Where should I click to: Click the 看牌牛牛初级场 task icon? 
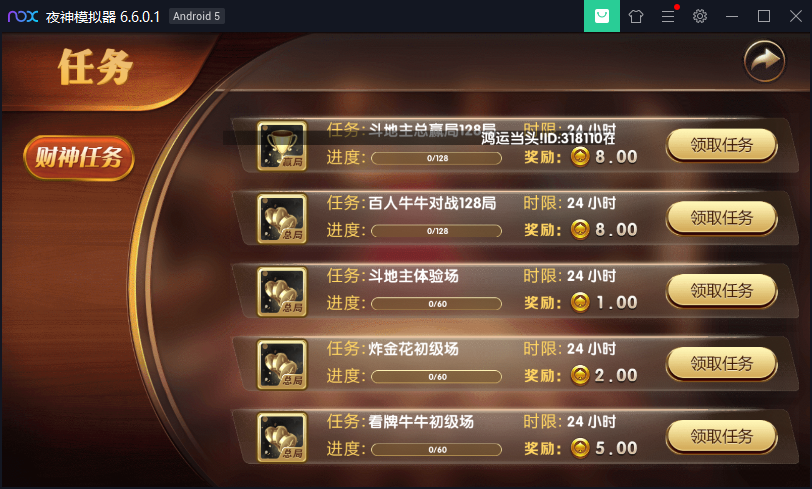click(282, 437)
